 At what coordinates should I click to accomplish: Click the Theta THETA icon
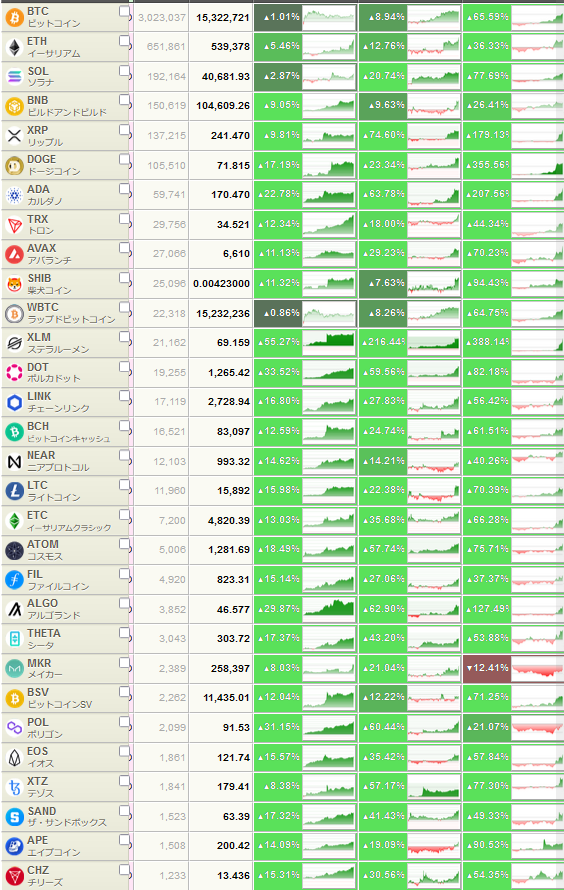[14, 639]
